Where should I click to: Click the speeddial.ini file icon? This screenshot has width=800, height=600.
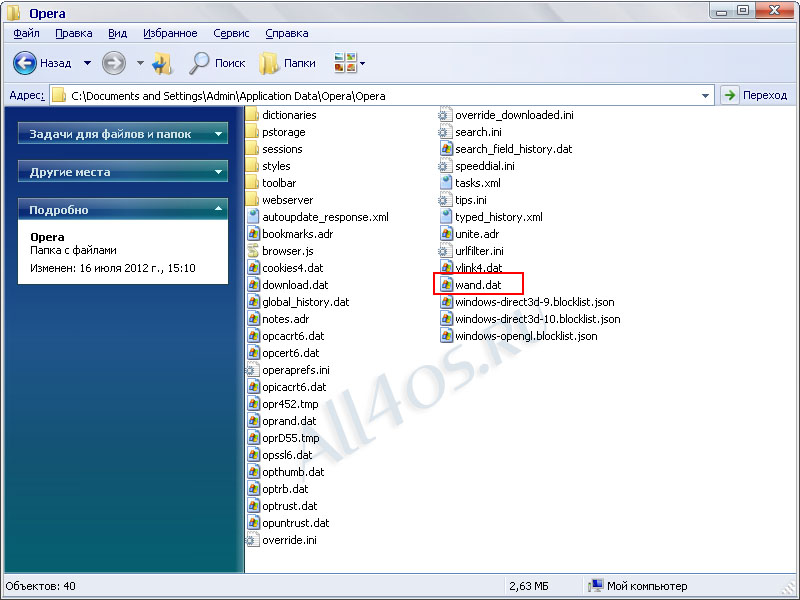445,166
